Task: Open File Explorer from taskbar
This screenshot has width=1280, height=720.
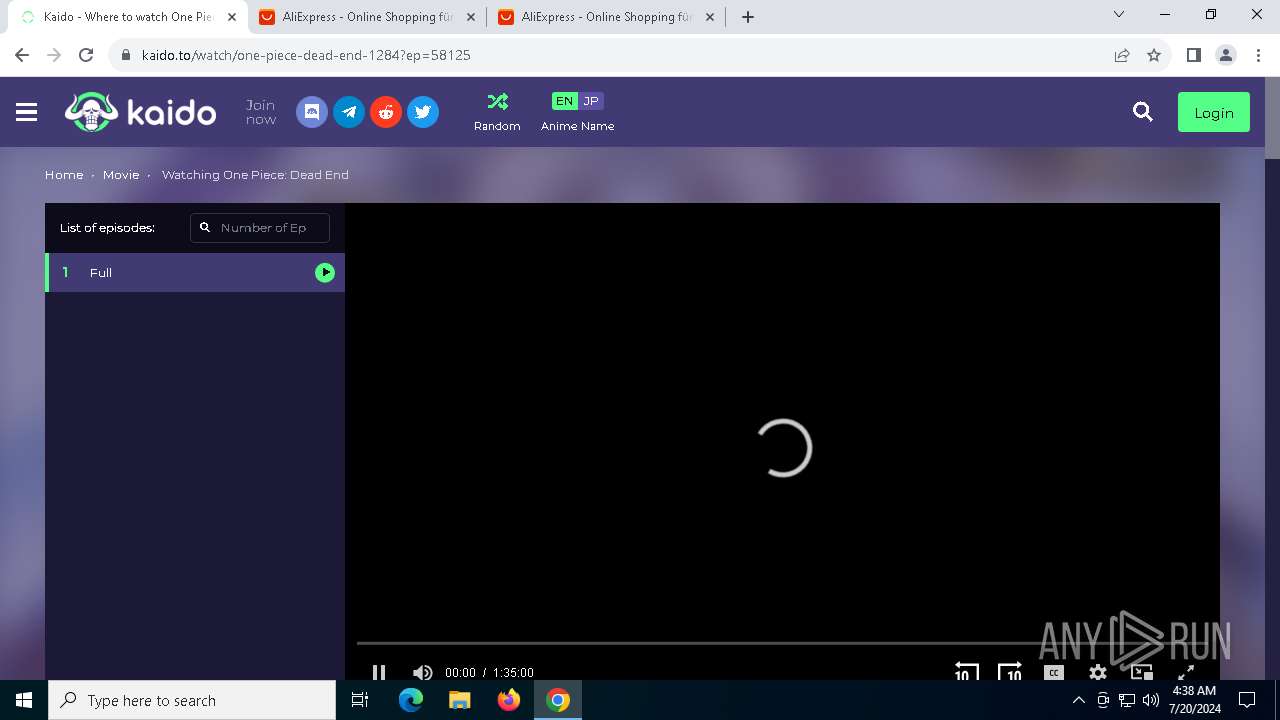Action: click(x=460, y=700)
